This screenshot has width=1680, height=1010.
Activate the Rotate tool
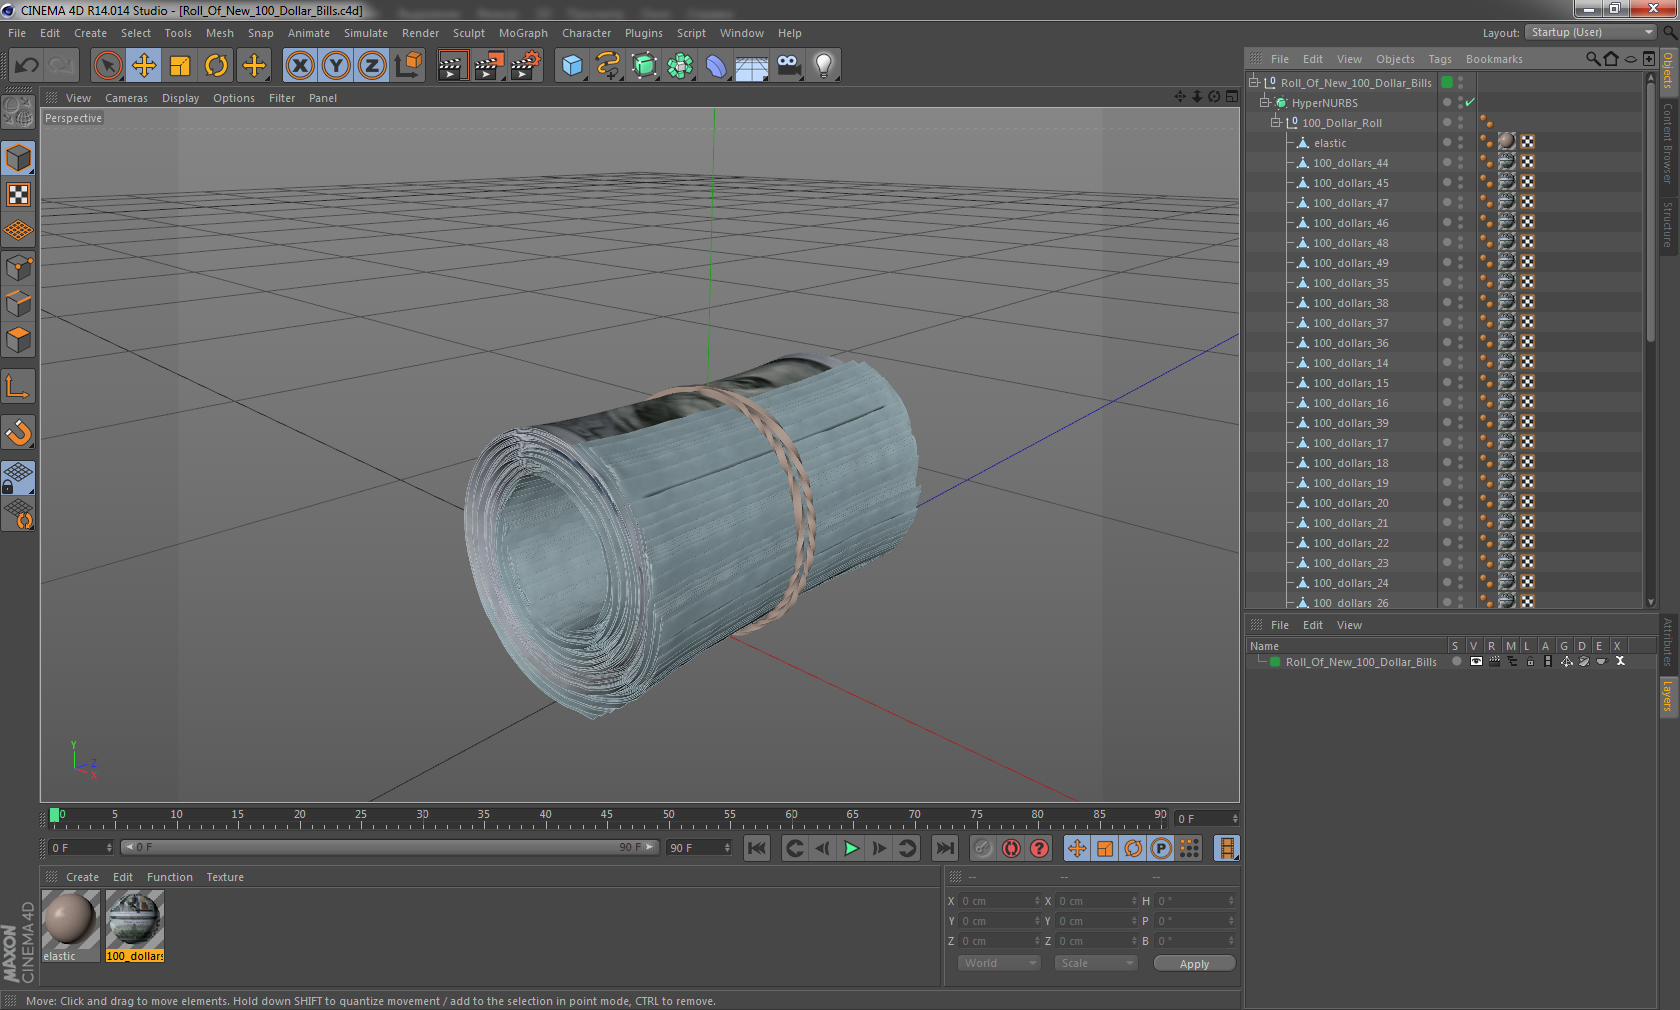pos(216,66)
